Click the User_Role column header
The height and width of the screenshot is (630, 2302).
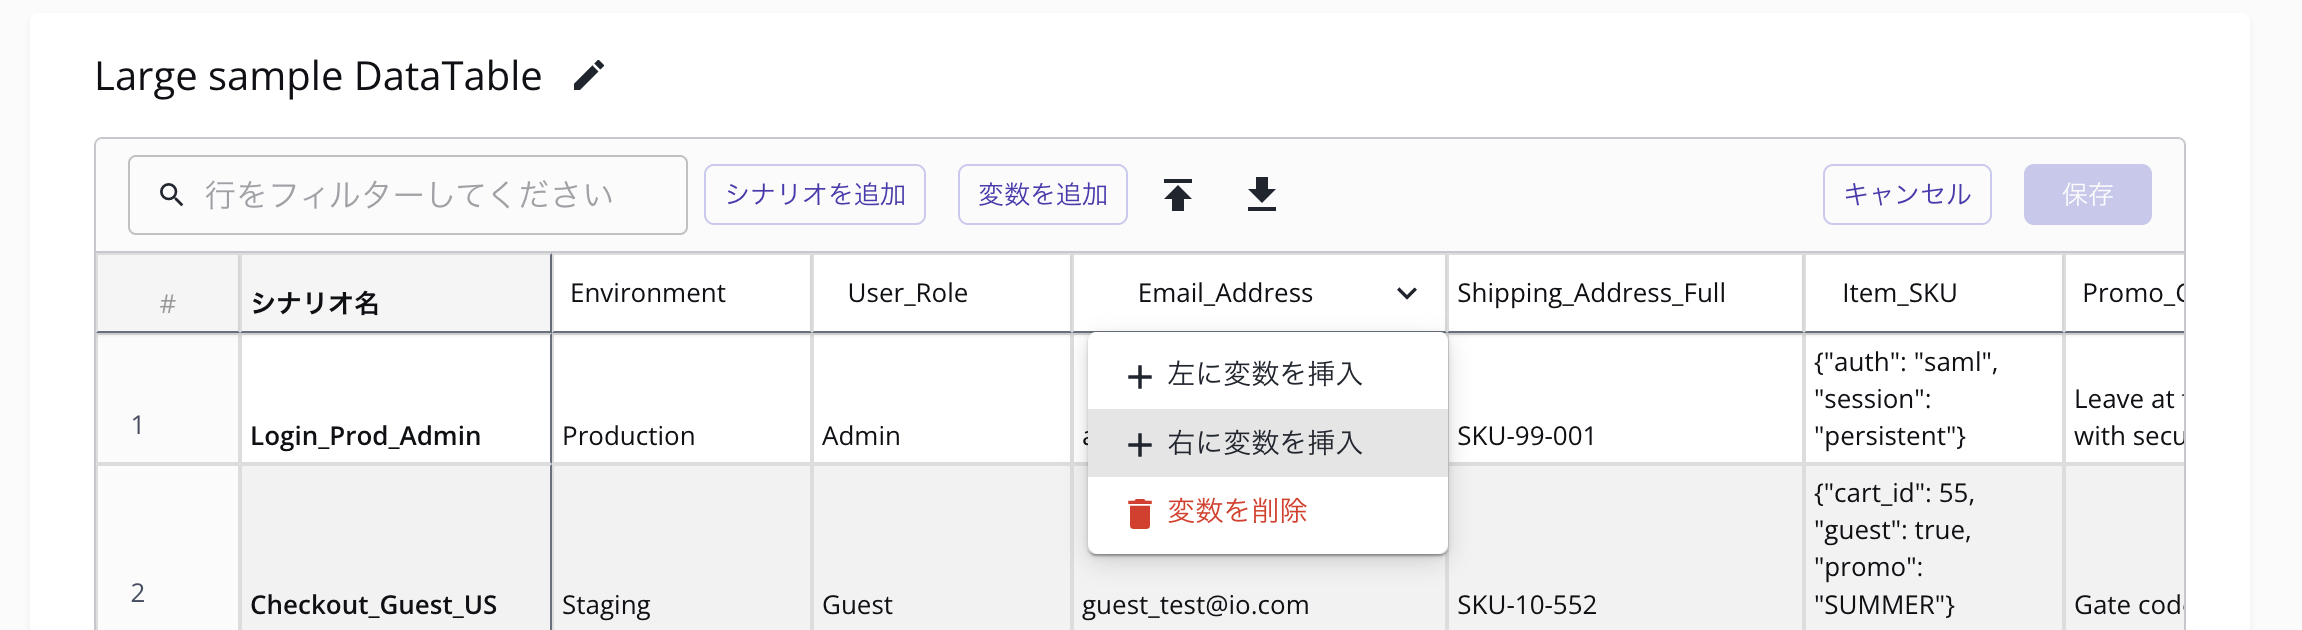click(907, 293)
